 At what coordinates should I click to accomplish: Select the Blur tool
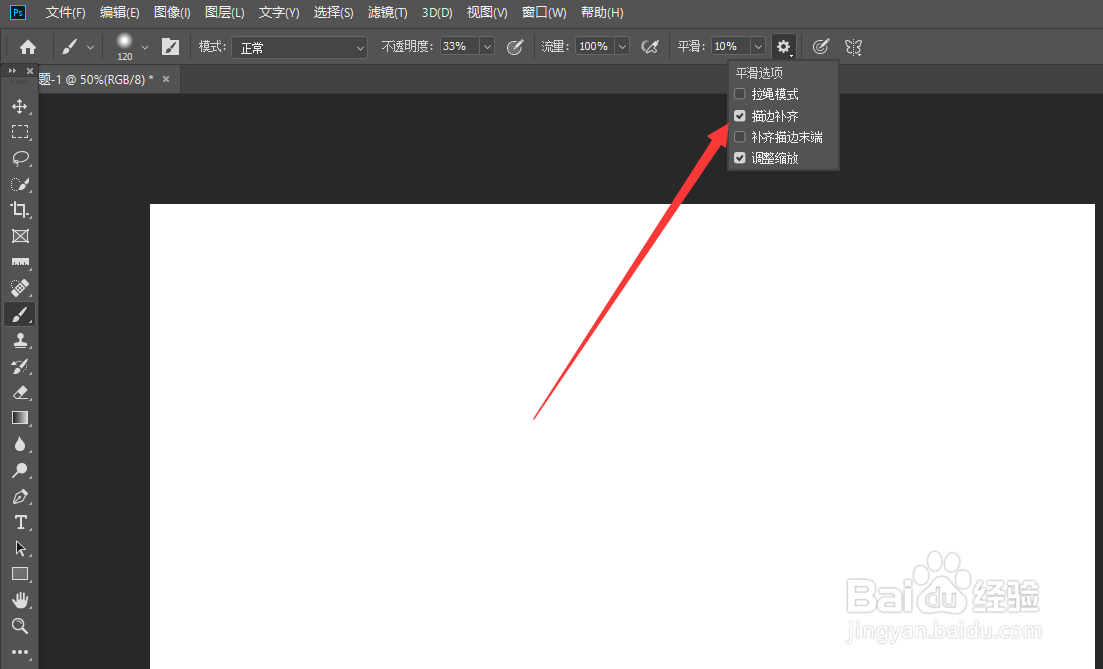pos(20,444)
